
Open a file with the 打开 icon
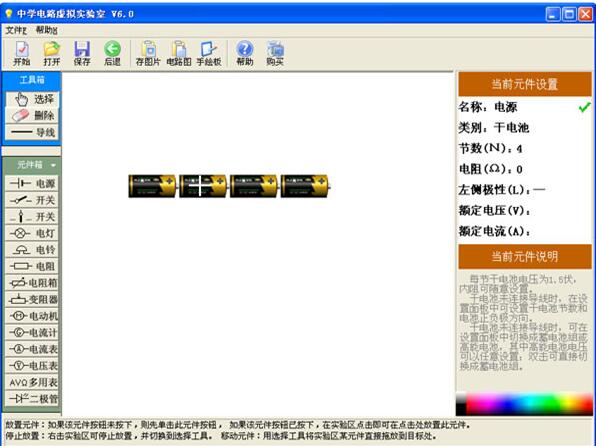tap(52, 53)
